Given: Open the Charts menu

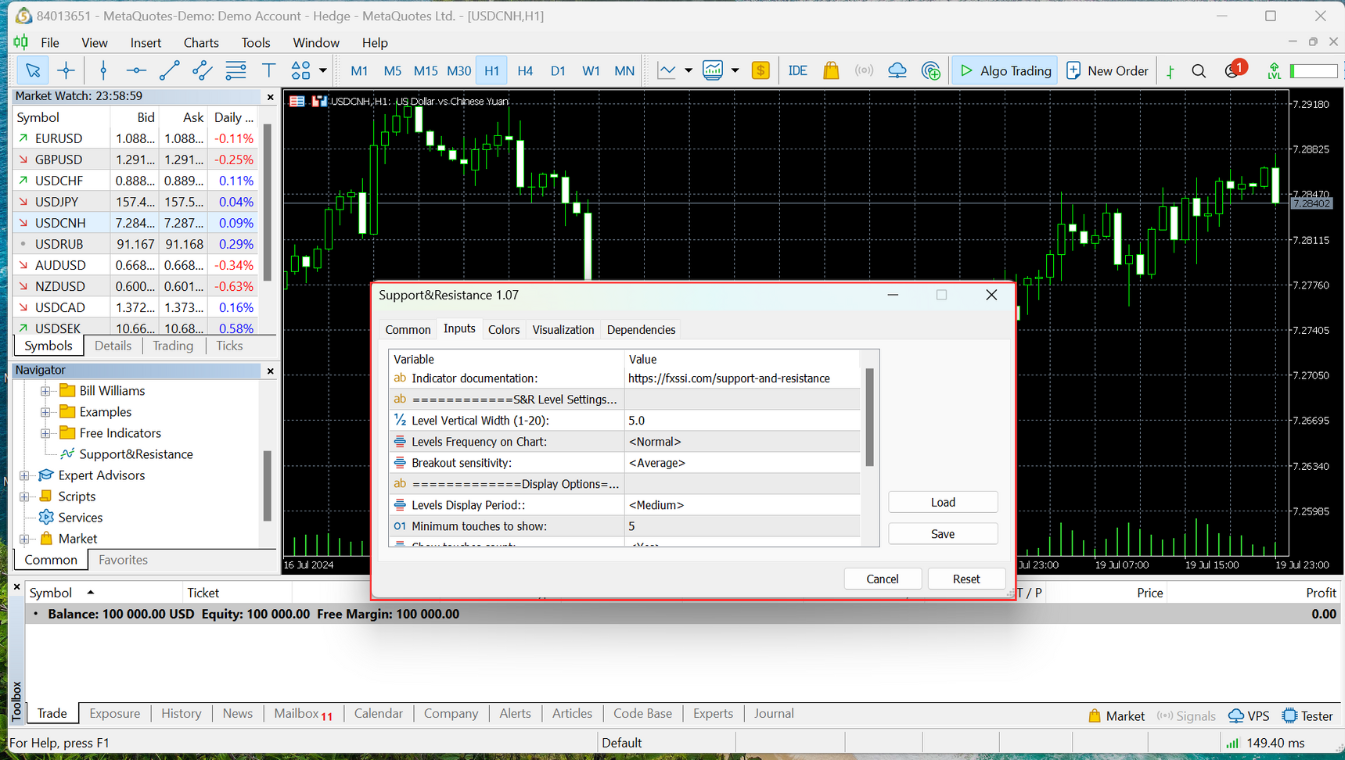Looking at the screenshot, I should point(201,43).
